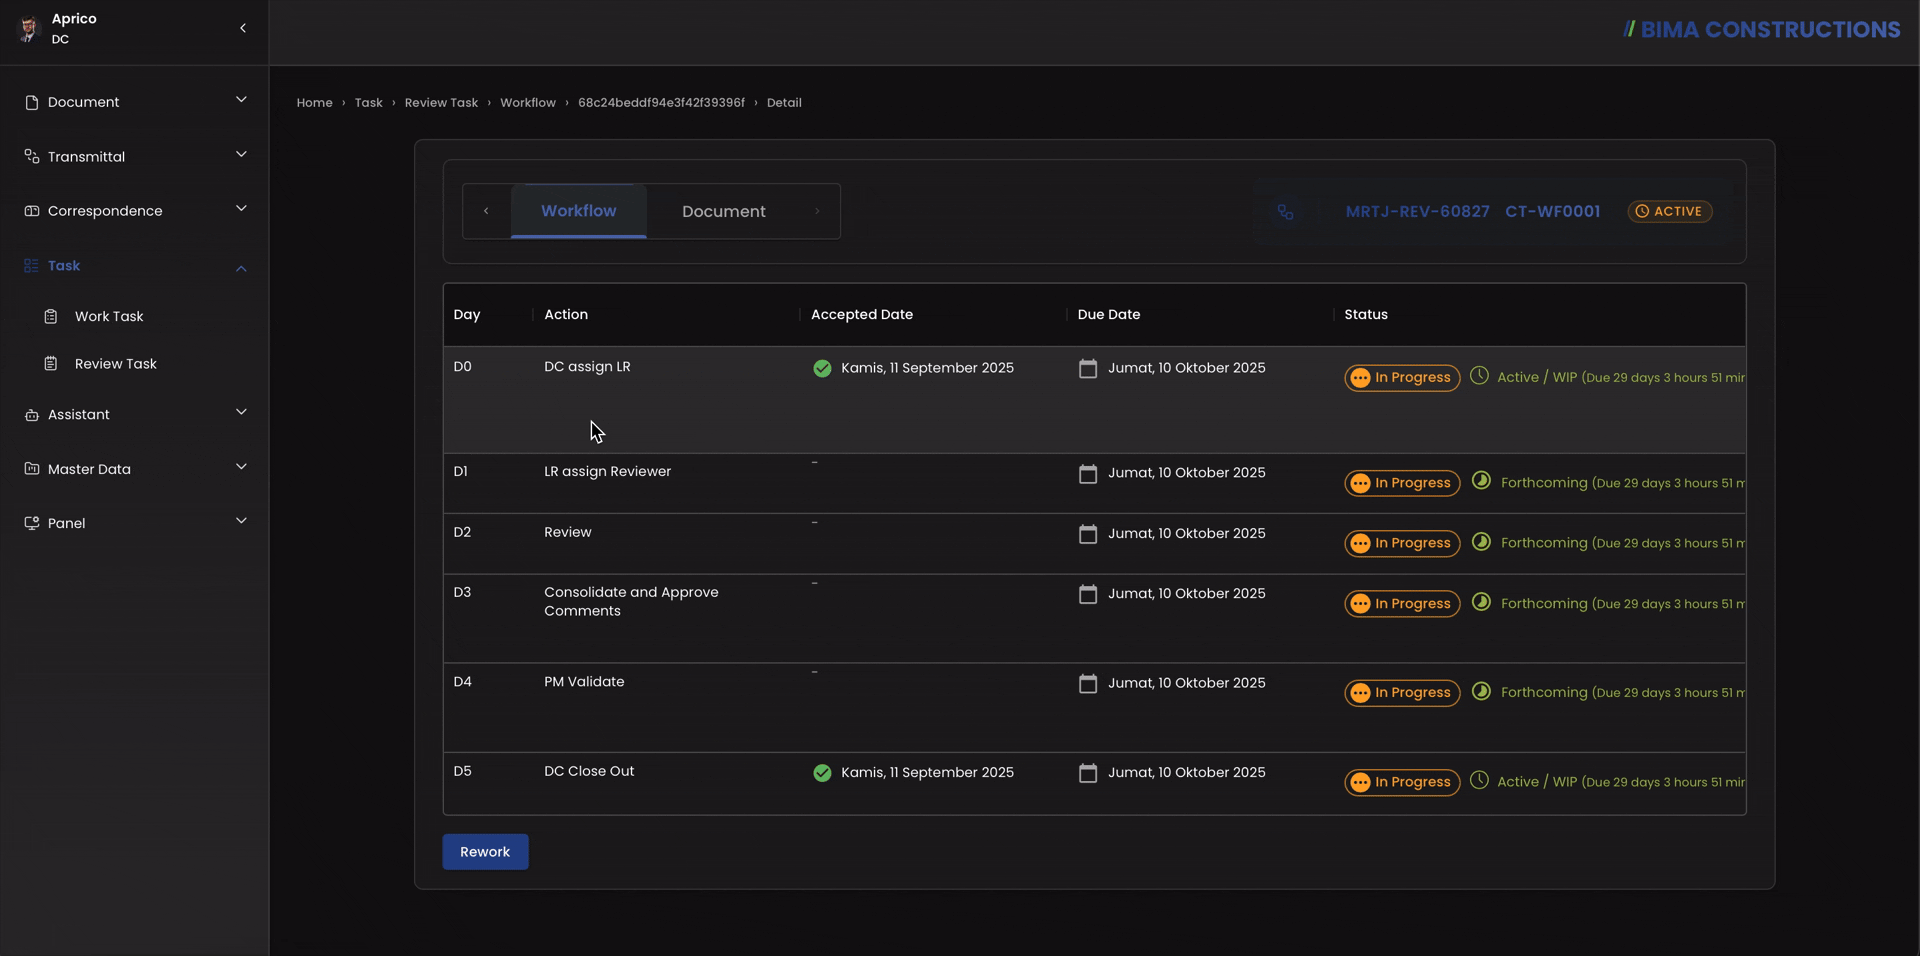Viewport: 1920px width, 956px height.
Task: Expand the Master Data menu chevron
Action: pyautogui.click(x=241, y=466)
